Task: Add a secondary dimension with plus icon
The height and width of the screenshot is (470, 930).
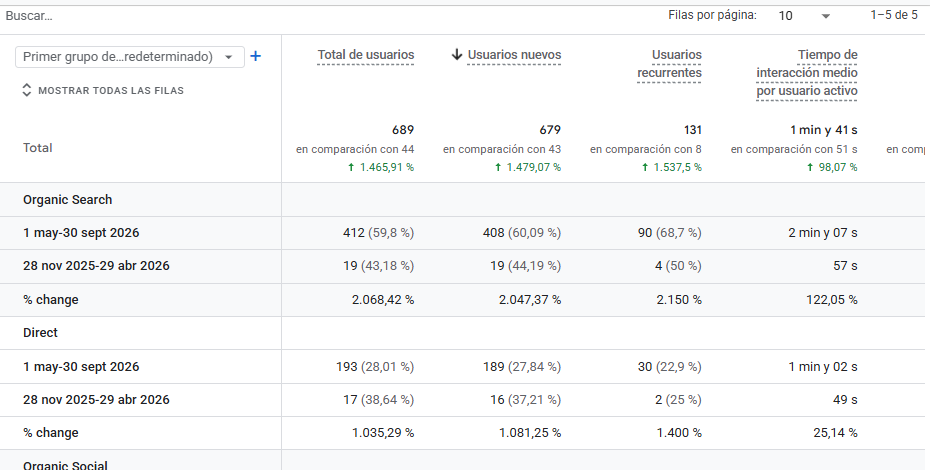Action: 256,56
